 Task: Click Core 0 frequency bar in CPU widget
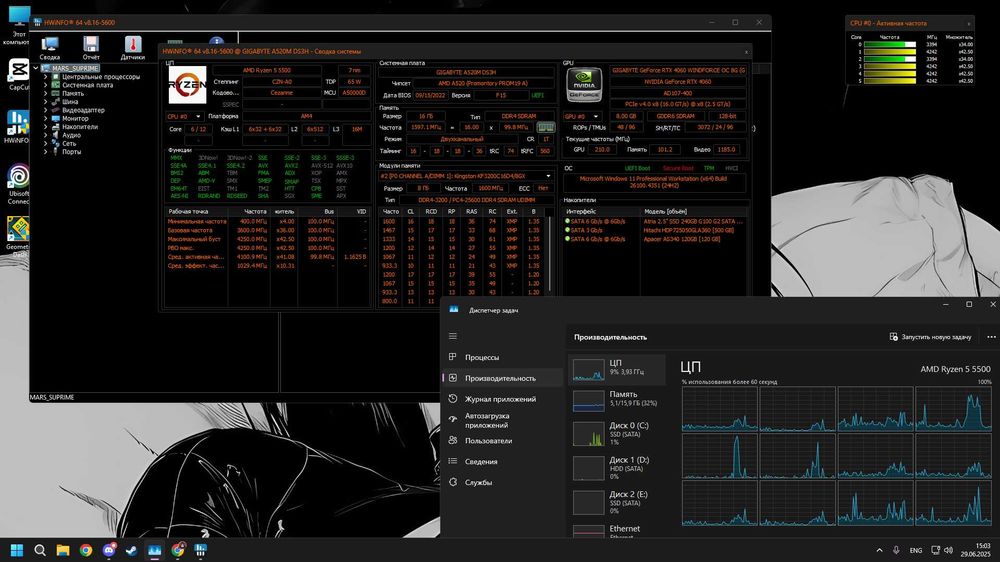(x=890, y=45)
